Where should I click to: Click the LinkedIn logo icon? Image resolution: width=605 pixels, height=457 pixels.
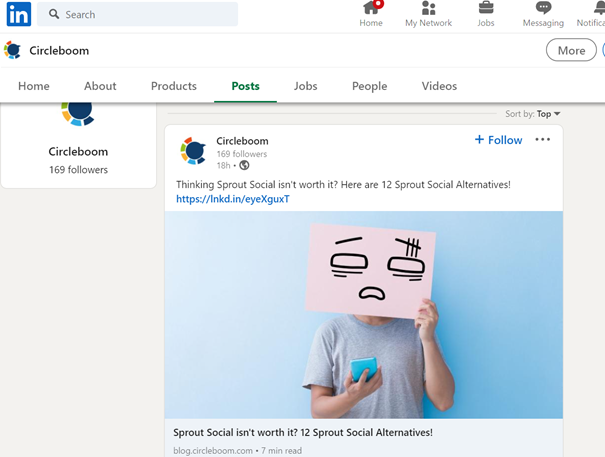click(19, 14)
